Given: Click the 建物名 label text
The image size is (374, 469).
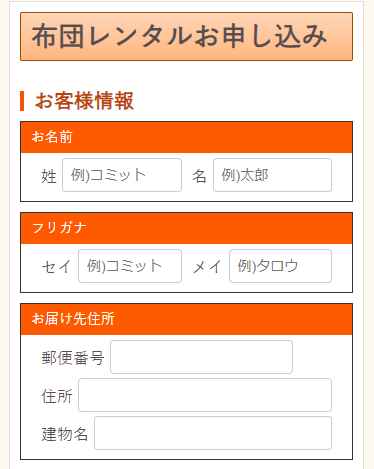Looking at the screenshot, I should point(65,434).
